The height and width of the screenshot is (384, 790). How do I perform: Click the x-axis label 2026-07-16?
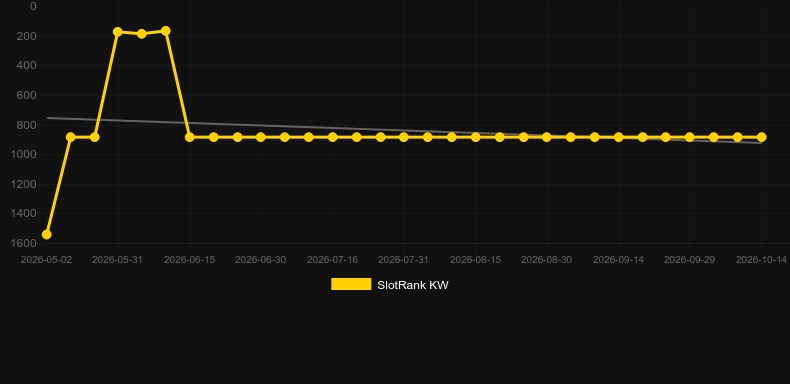333,260
